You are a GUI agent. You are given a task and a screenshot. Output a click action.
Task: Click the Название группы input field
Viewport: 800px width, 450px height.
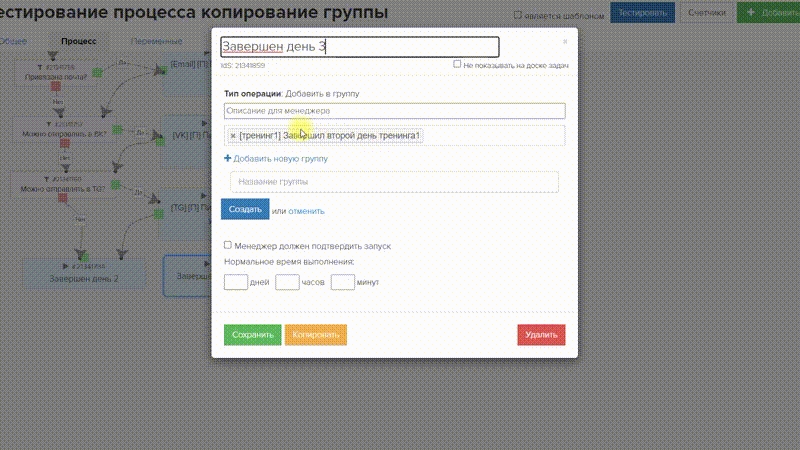pos(393,181)
